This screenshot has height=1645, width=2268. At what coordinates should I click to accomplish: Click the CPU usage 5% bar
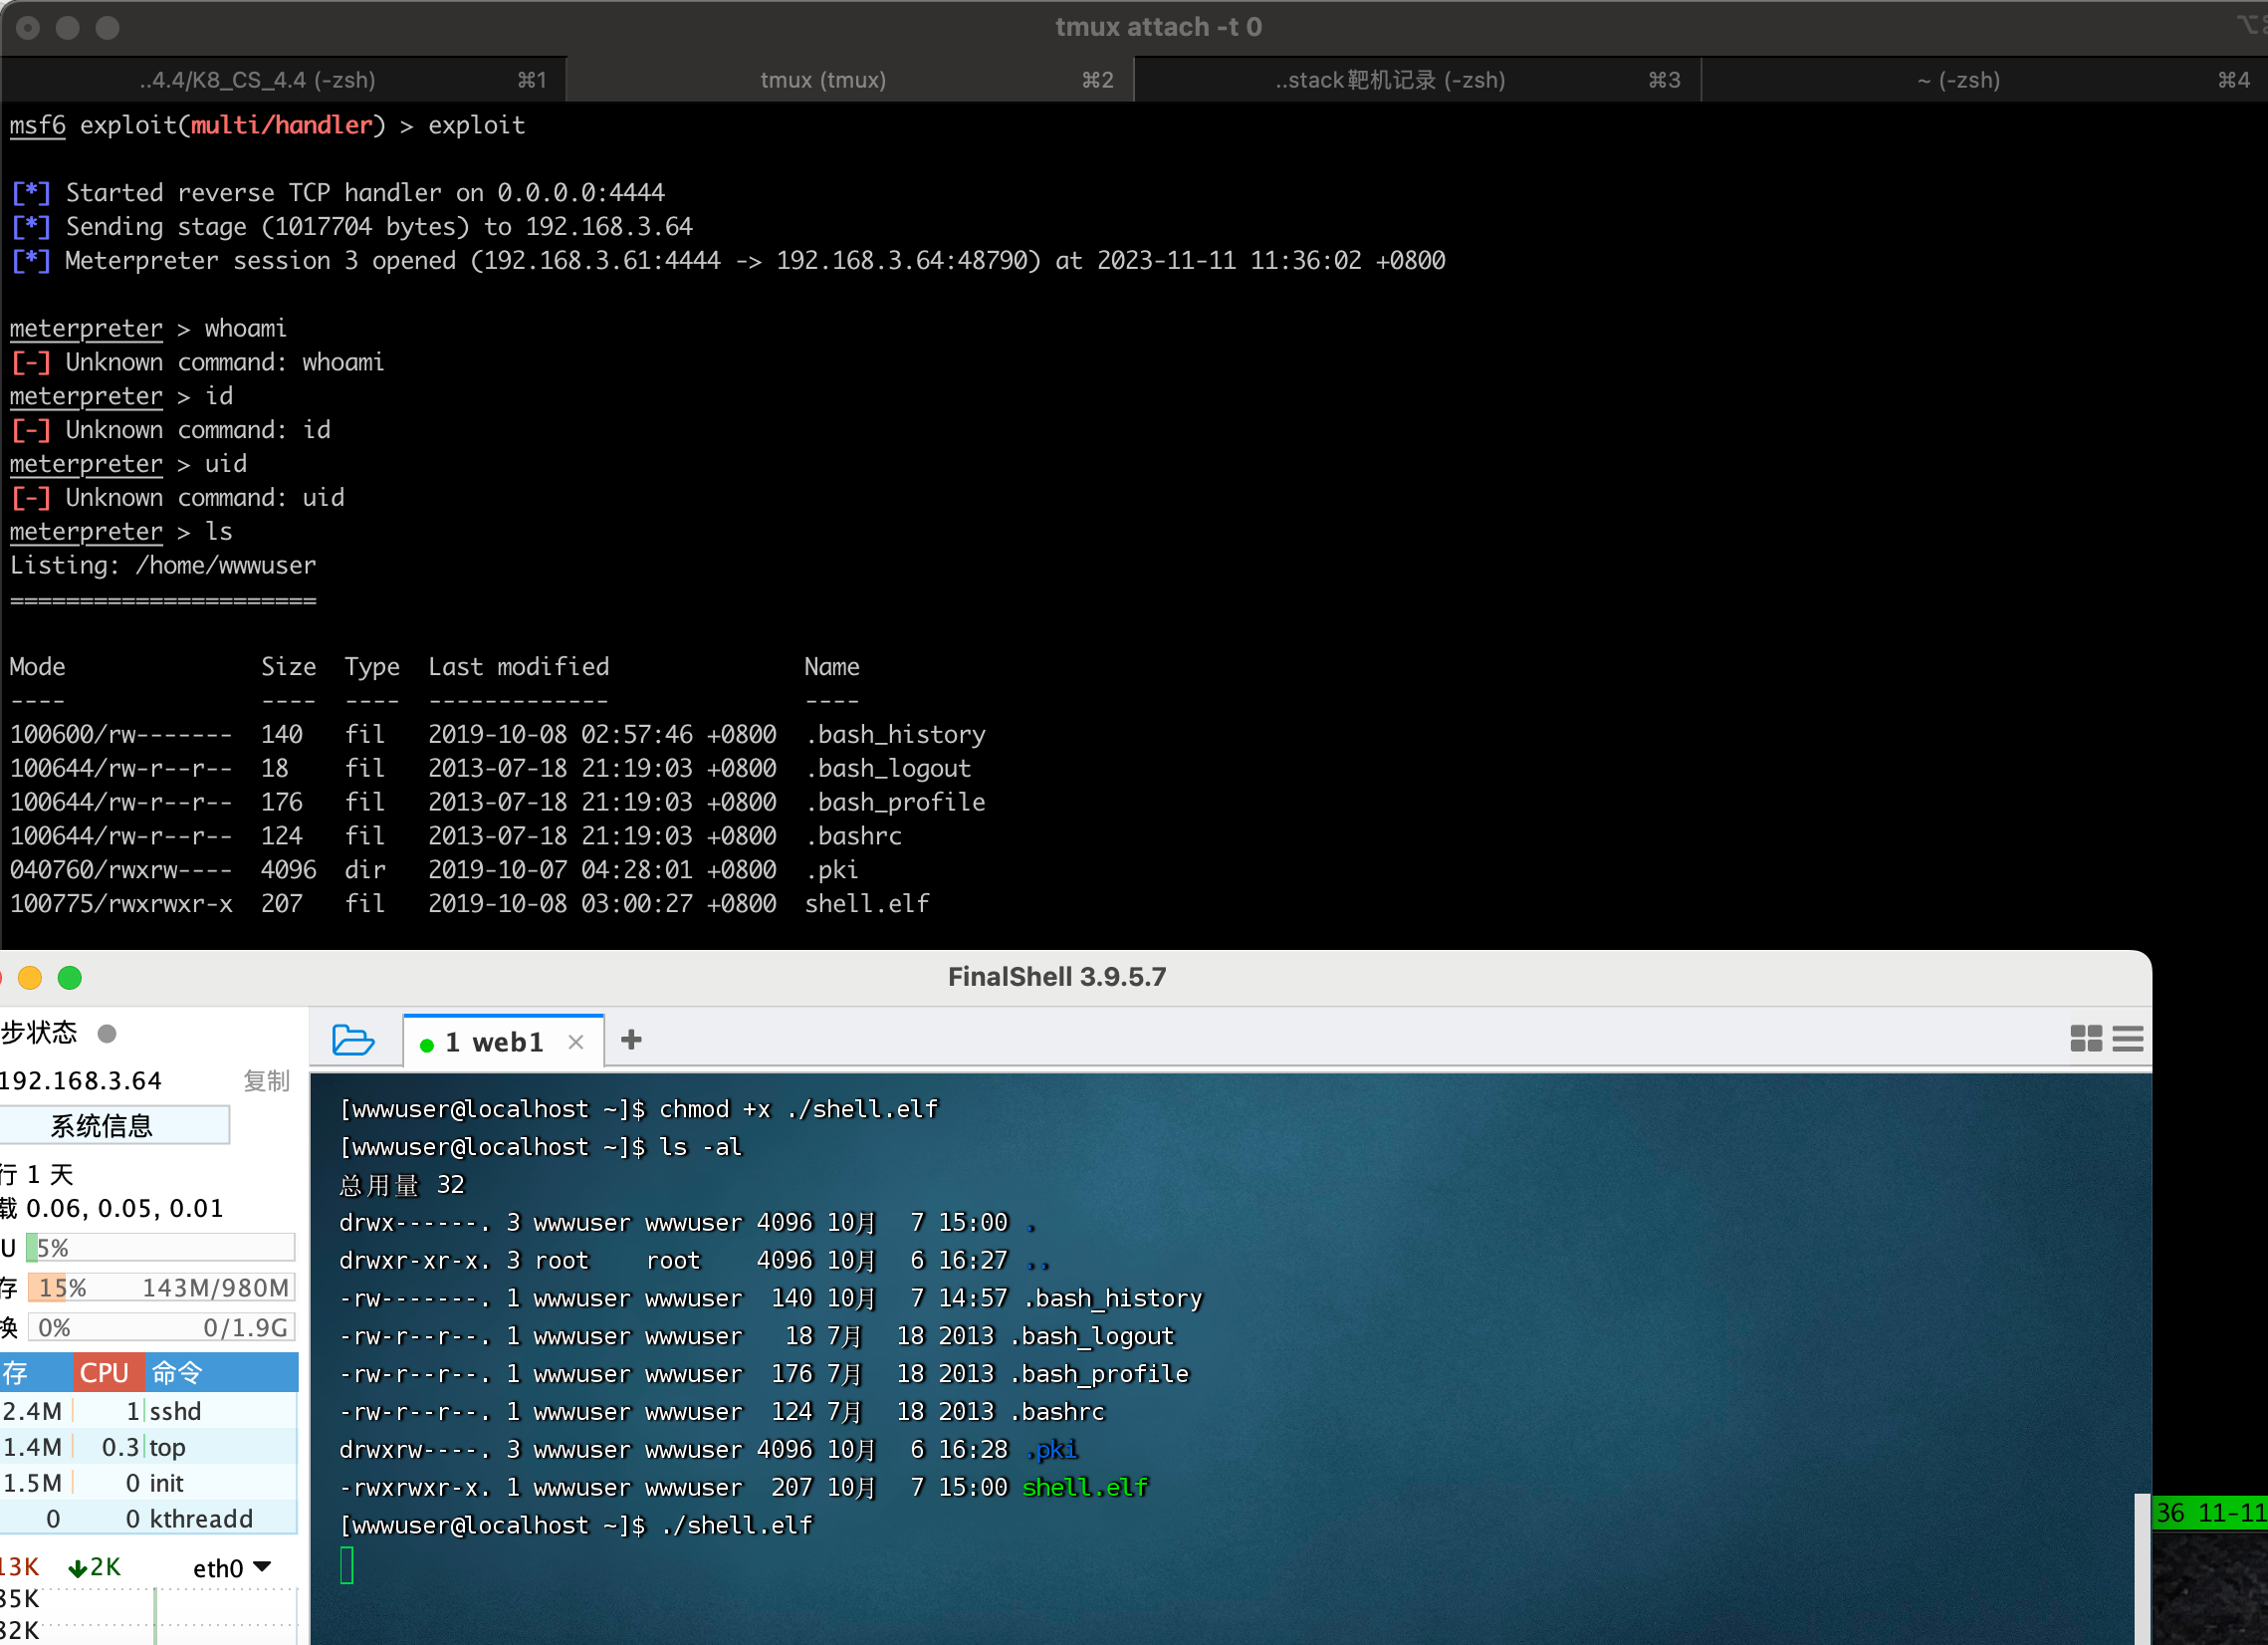161,1247
